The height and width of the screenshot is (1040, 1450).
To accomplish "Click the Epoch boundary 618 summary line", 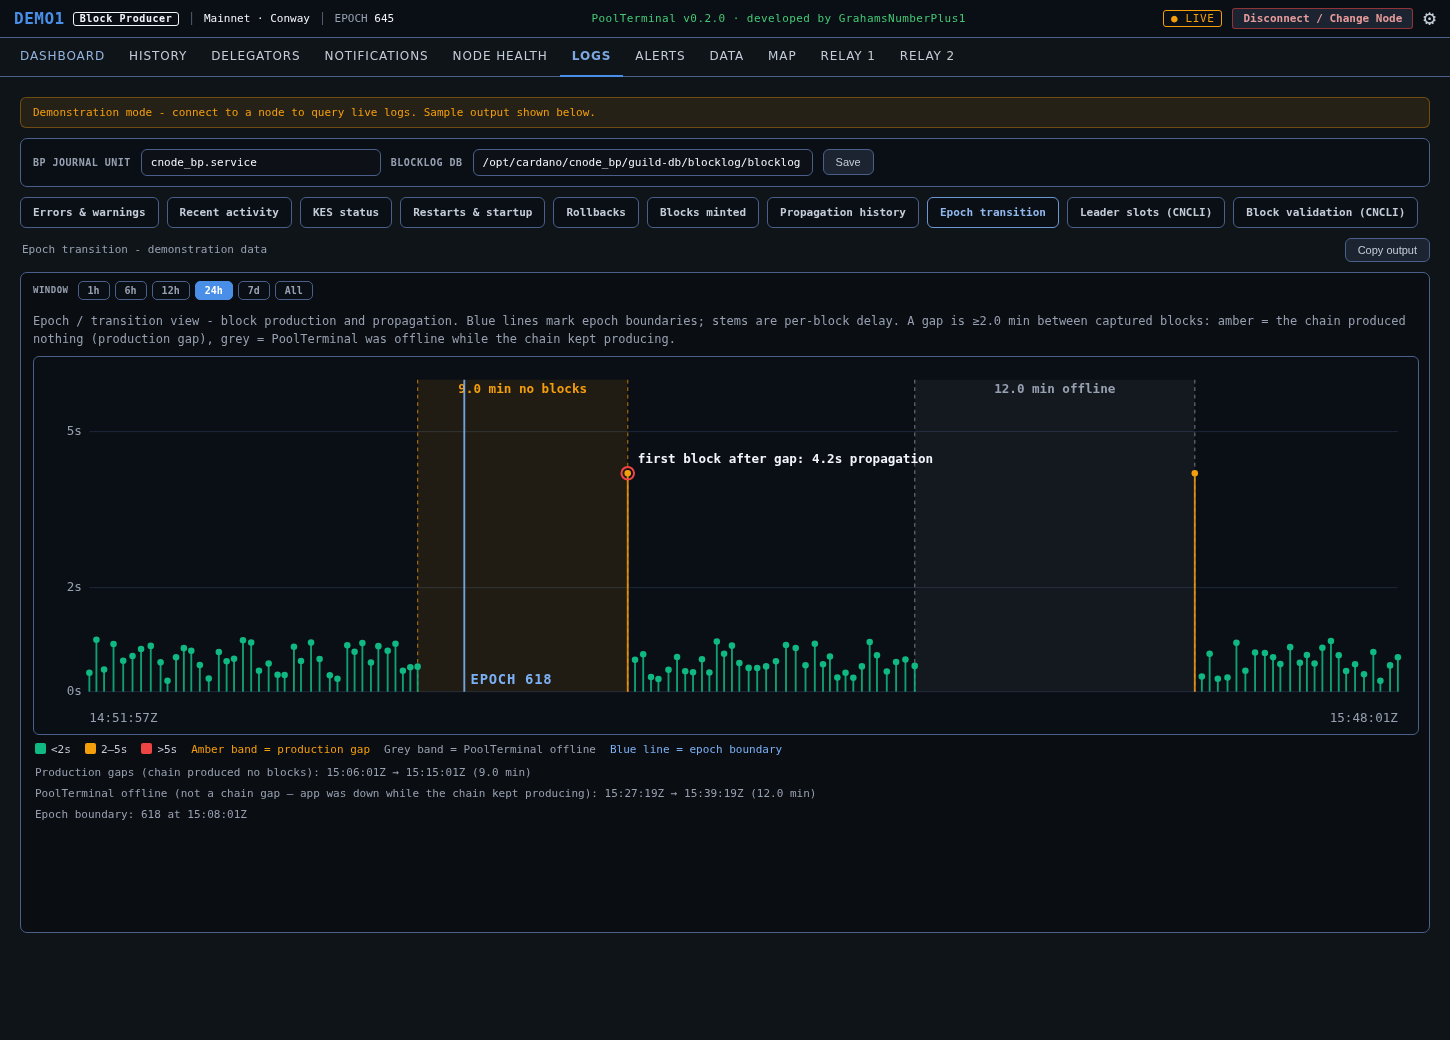I will 141,815.
